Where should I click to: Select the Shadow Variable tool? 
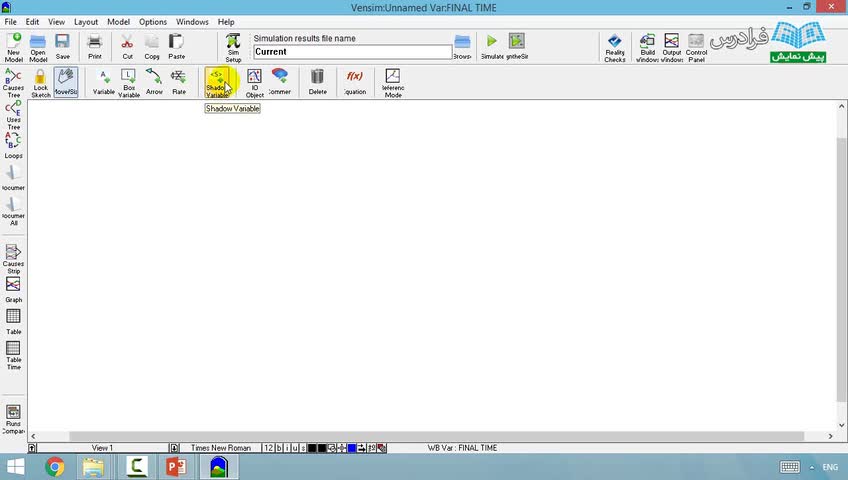coord(216,82)
